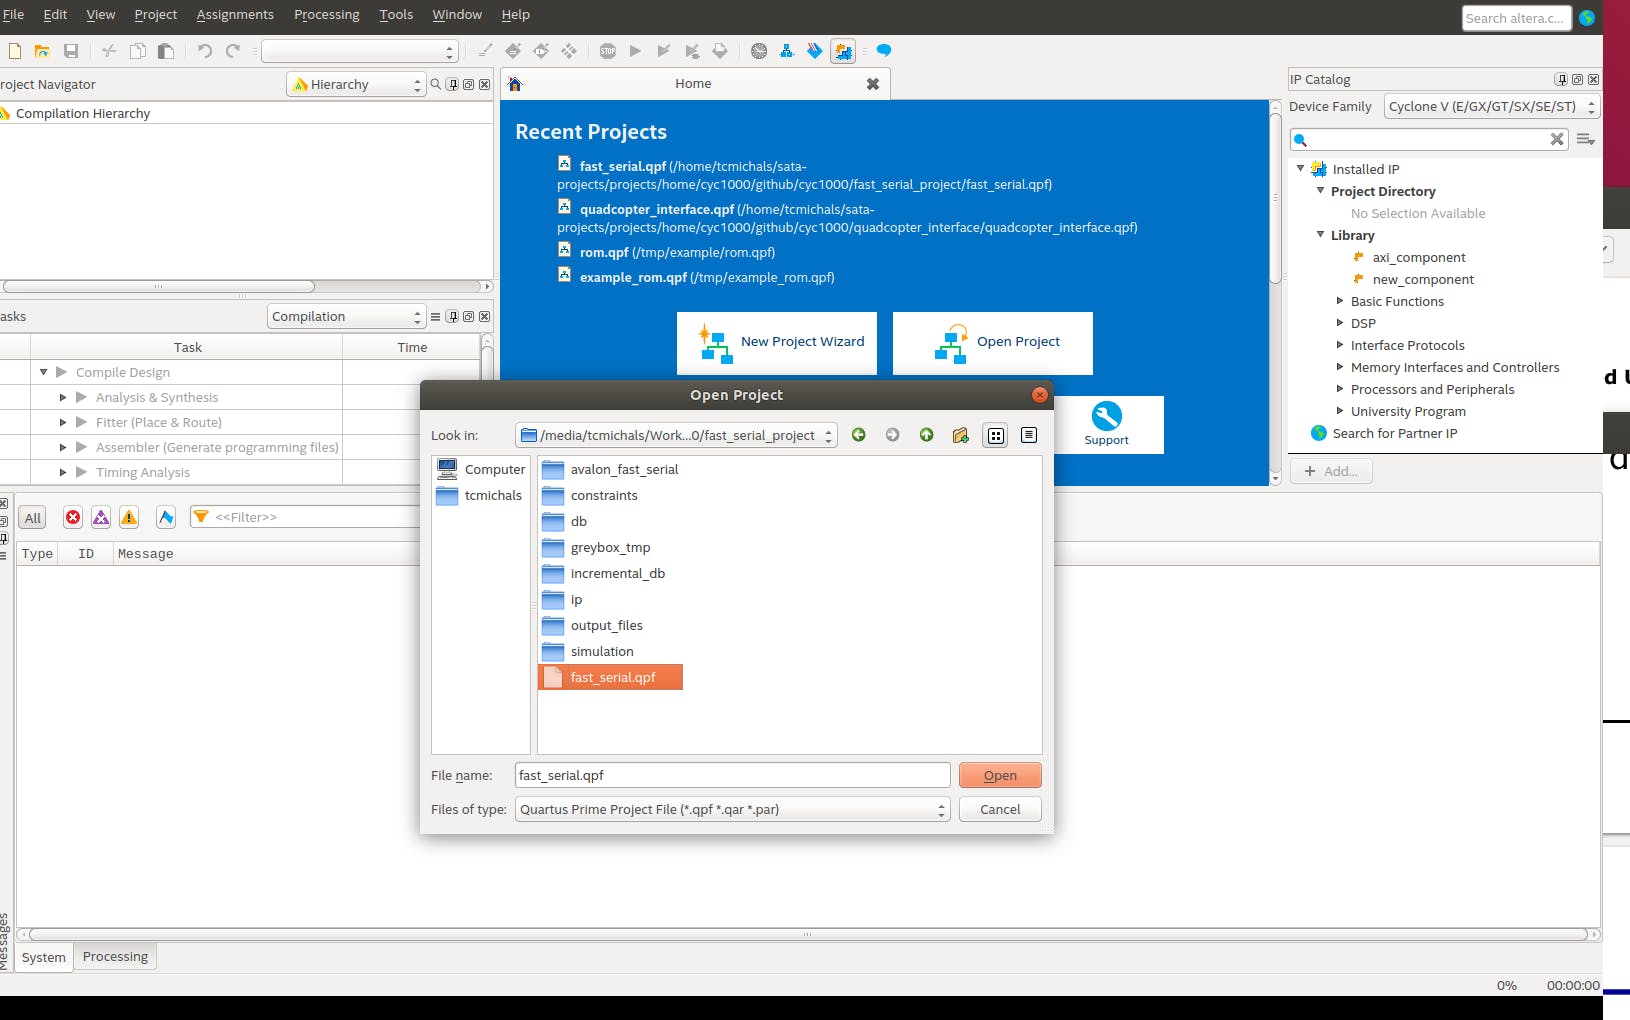The width and height of the screenshot is (1630, 1020).
Task: Open the empty toolbar project combo box
Action: click(360, 51)
